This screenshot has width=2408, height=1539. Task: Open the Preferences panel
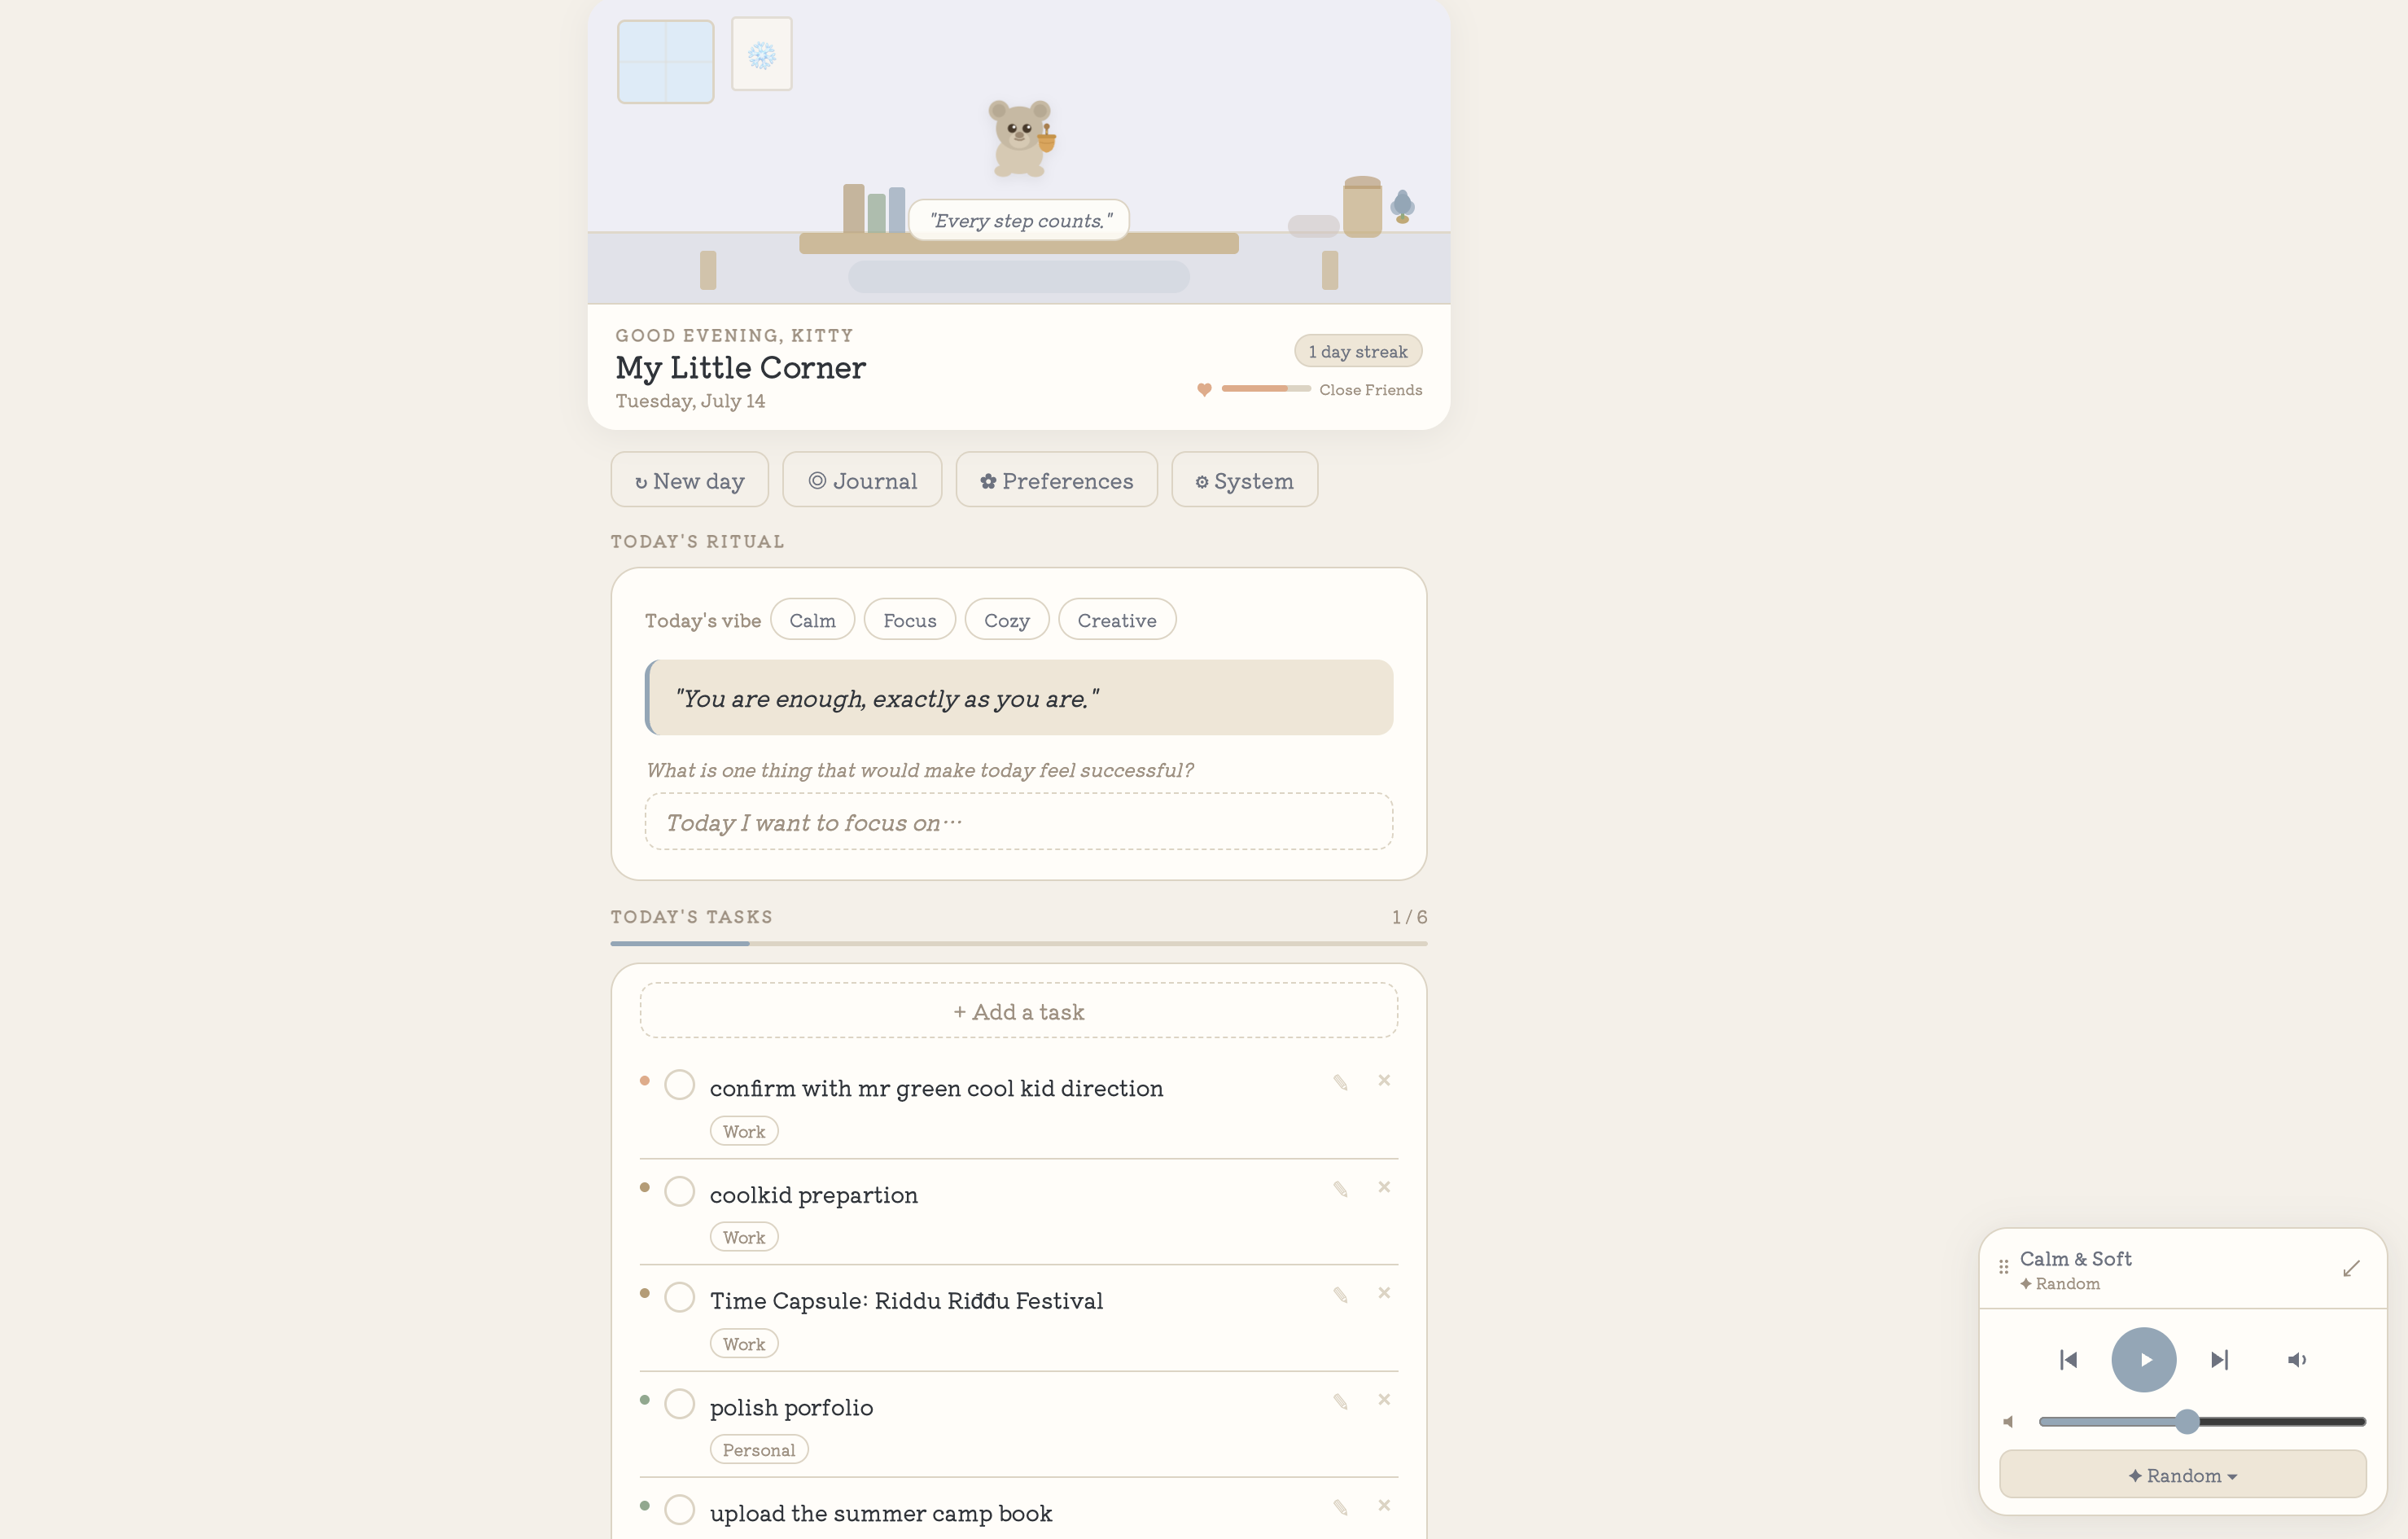[1056, 480]
